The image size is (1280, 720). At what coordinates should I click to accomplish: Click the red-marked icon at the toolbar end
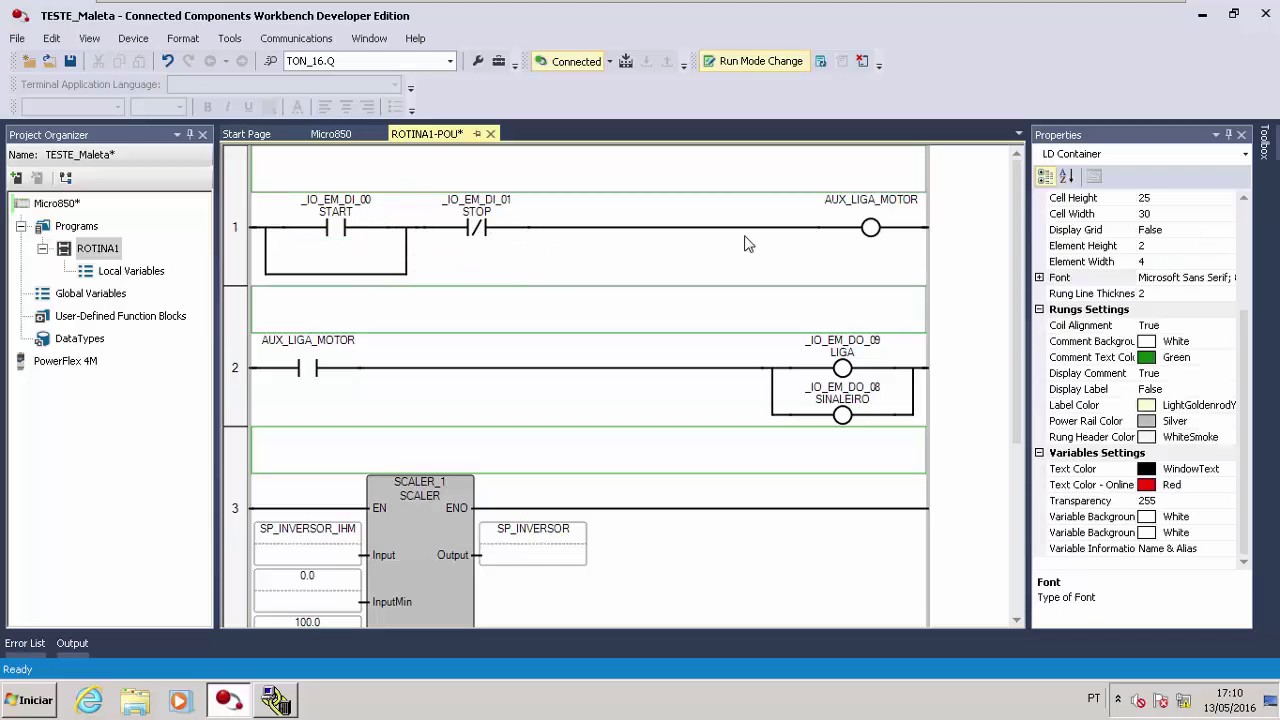coord(862,61)
